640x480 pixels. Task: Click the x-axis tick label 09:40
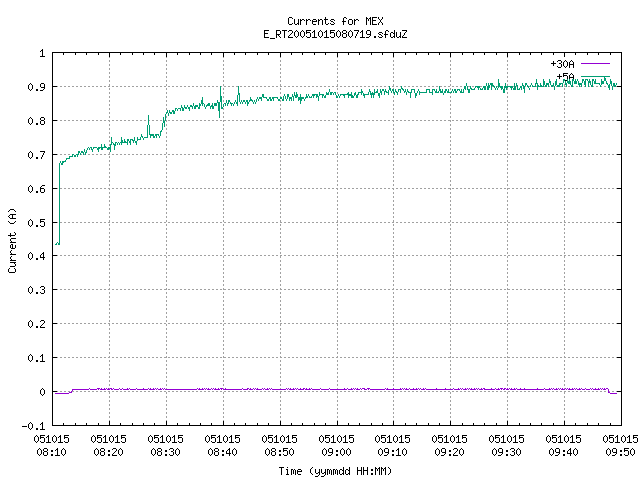[x=564, y=452]
